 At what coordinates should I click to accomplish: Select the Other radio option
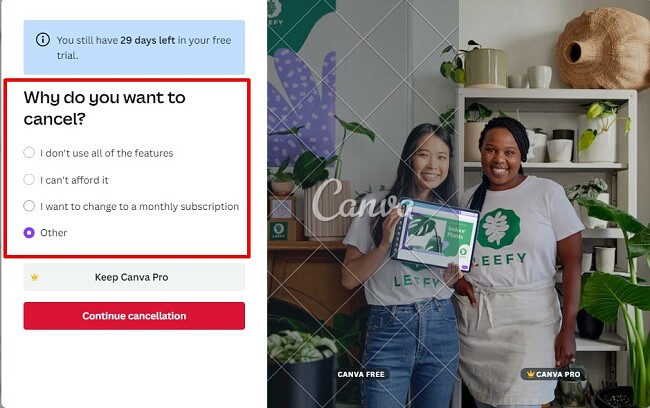[29, 233]
